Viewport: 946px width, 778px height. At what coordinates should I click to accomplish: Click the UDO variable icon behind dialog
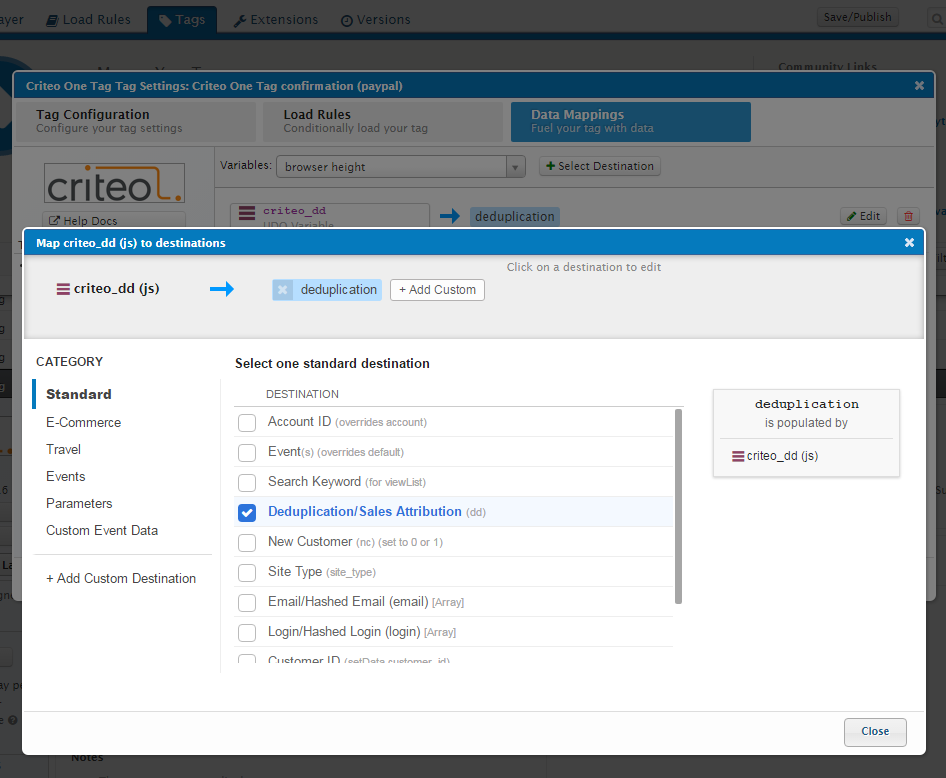click(x=247, y=213)
